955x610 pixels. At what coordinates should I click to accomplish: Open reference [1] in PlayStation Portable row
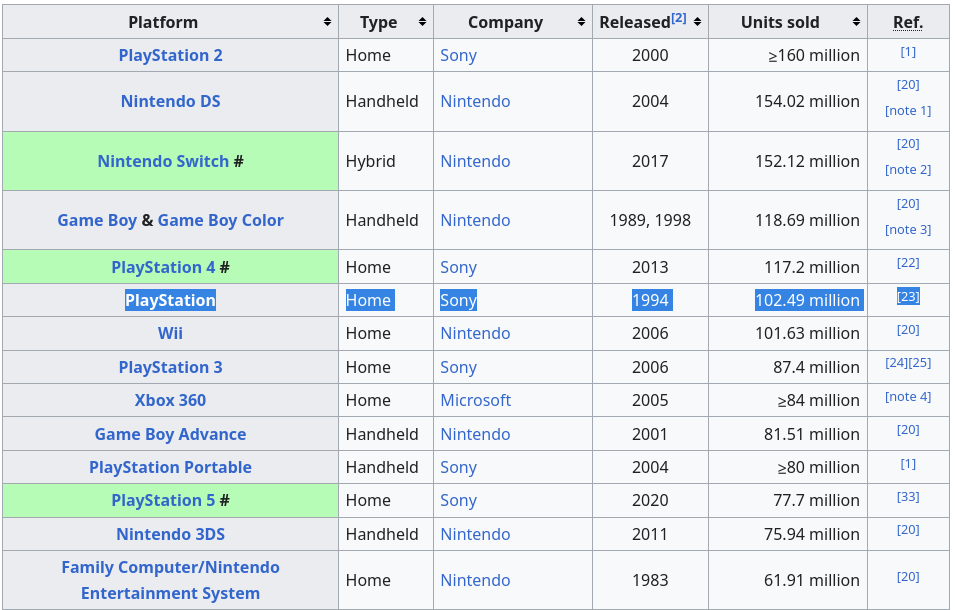908,464
